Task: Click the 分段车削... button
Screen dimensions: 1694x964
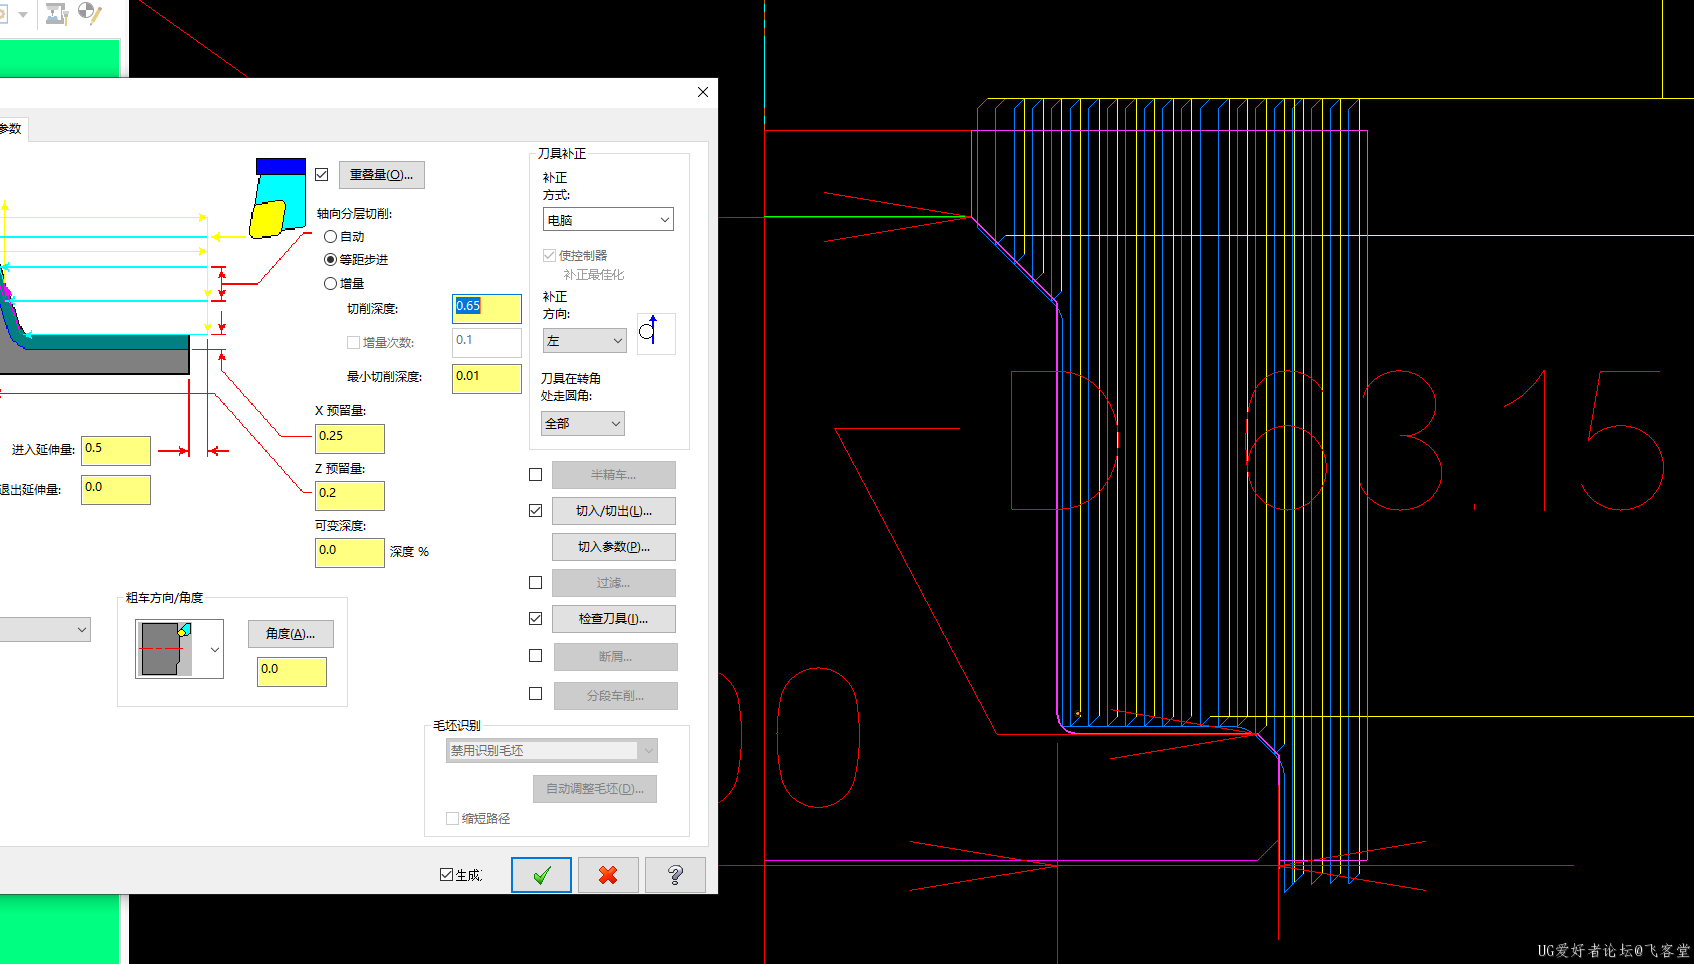Action: click(x=616, y=696)
